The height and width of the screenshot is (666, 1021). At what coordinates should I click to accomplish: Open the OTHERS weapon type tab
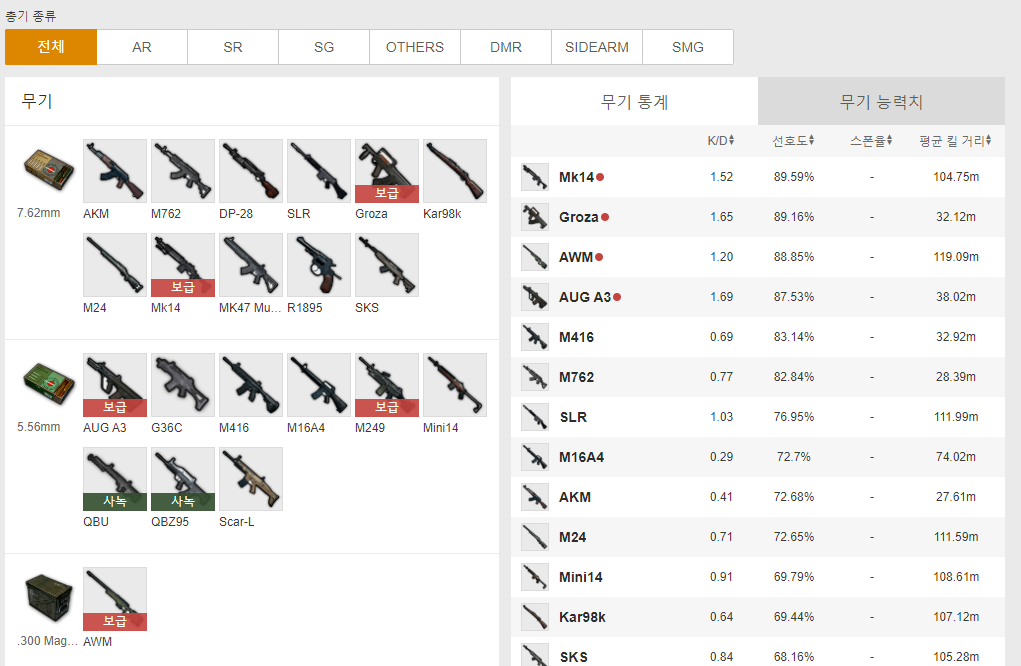pos(415,47)
